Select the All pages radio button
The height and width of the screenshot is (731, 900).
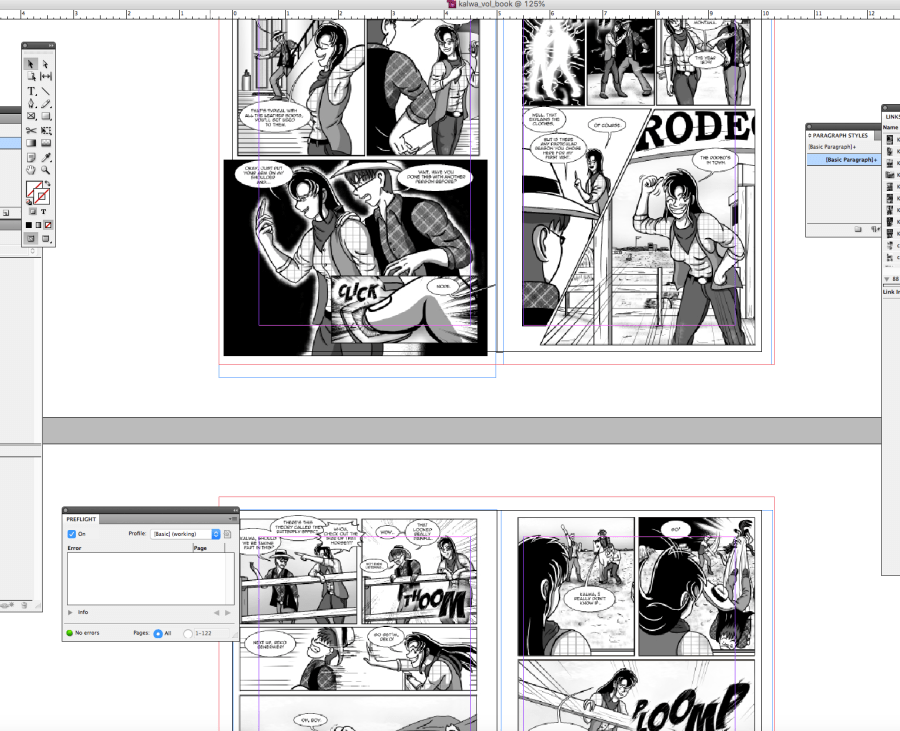[x=158, y=633]
